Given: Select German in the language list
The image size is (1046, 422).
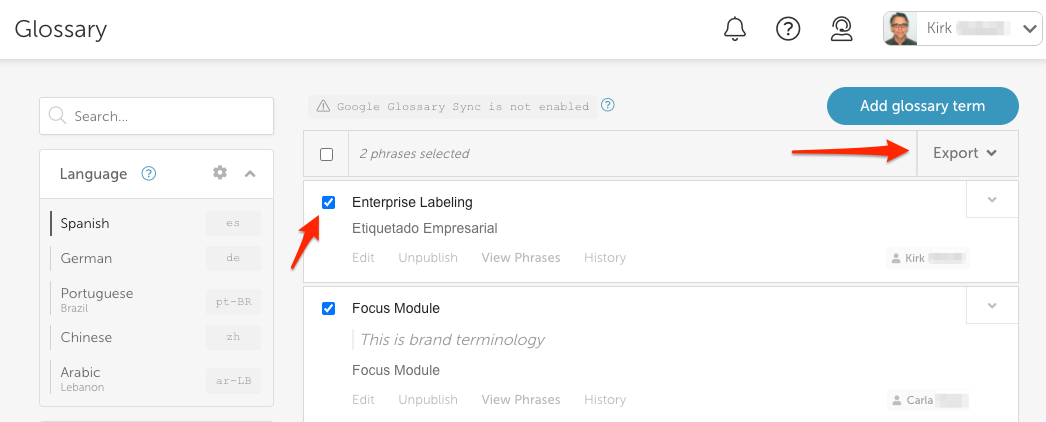Looking at the screenshot, I should pyautogui.click(x=86, y=258).
